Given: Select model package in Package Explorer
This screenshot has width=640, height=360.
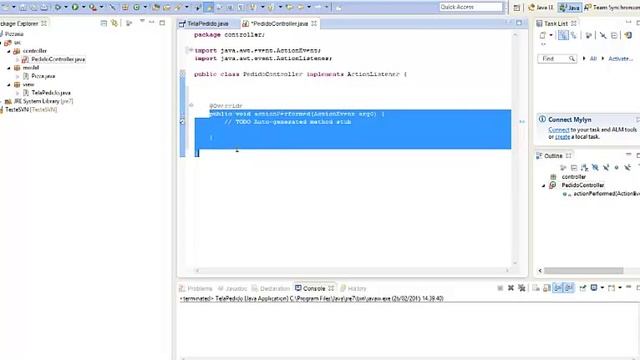Looking at the screenshot, I should 31,68.
